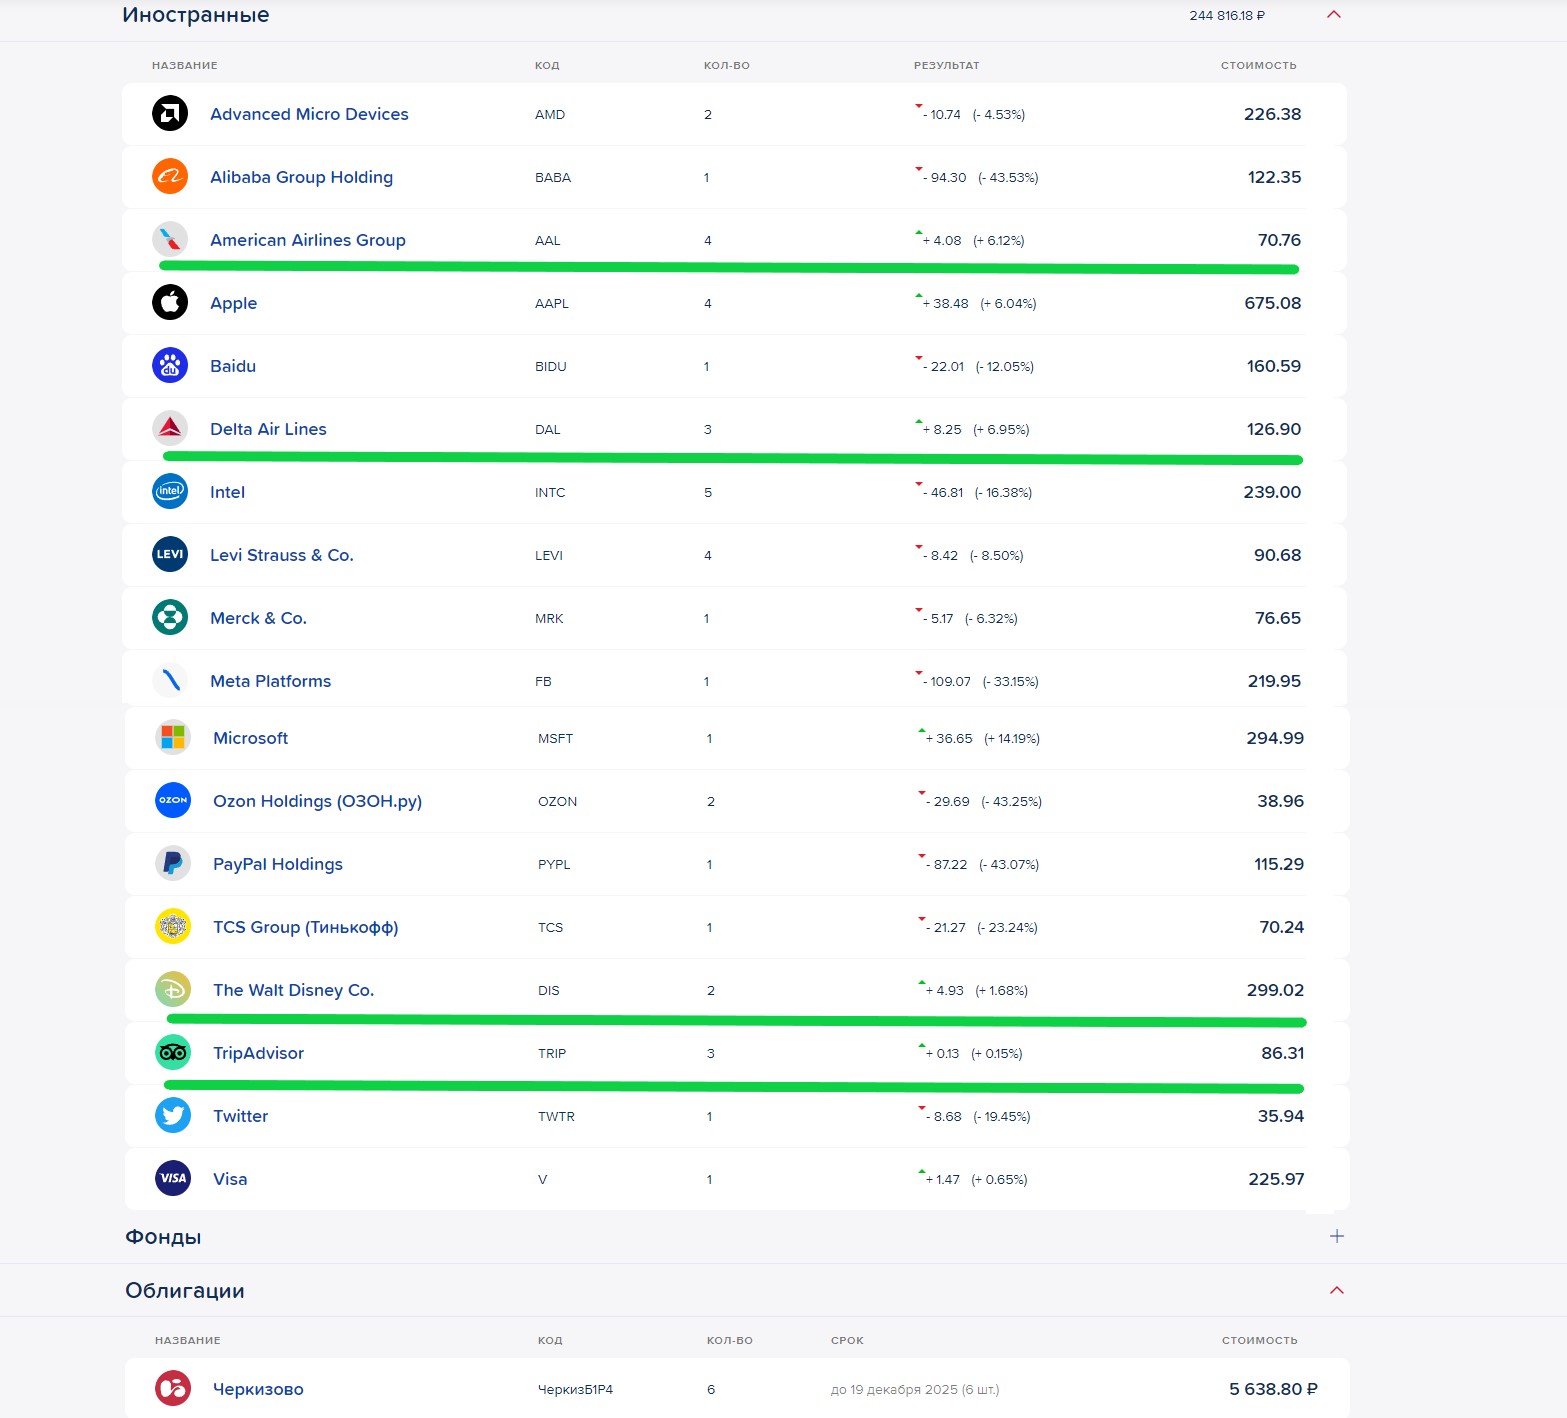The height and width of the screenshot is (1418, 1567).
Task: Click the КОЛ-ВО column header in stocks table
Action: [x=727, y=65]
